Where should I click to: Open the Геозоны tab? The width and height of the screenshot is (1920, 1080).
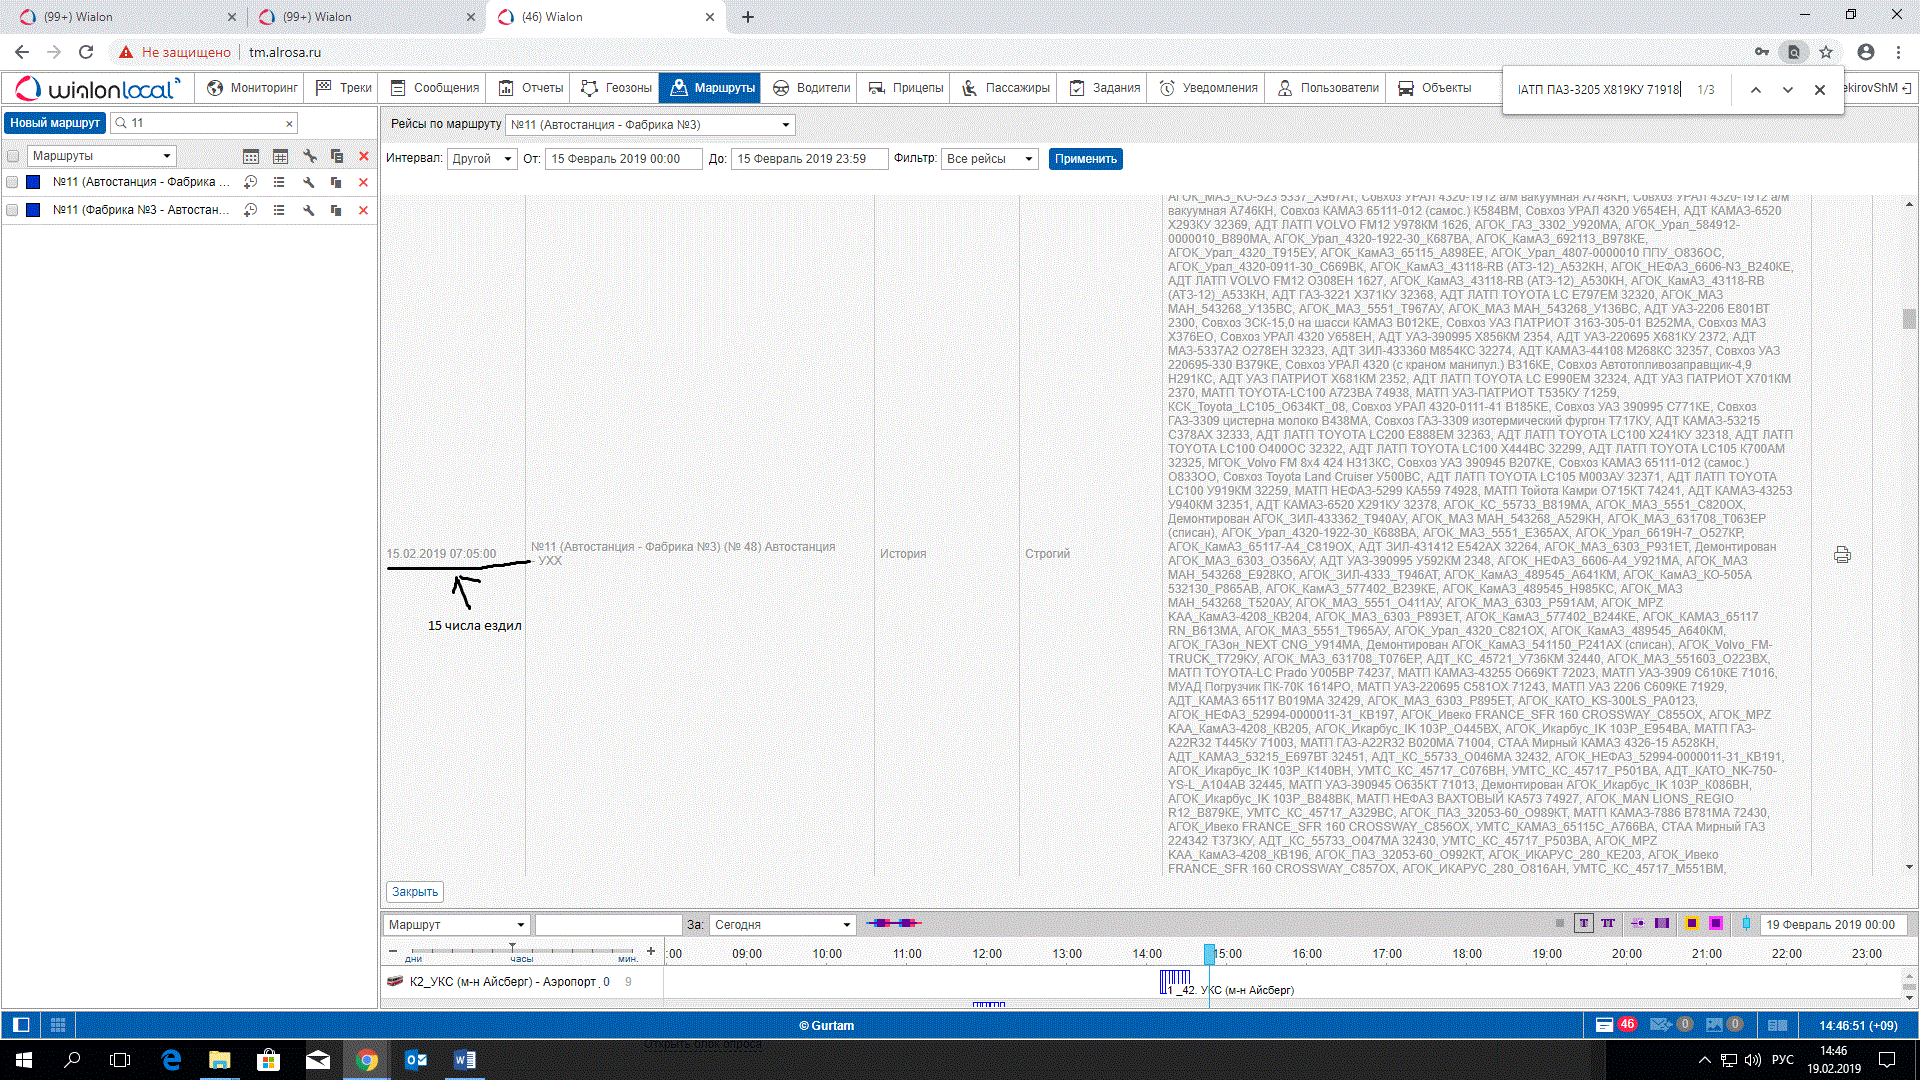pyautogui.click(x=616, y=88)
